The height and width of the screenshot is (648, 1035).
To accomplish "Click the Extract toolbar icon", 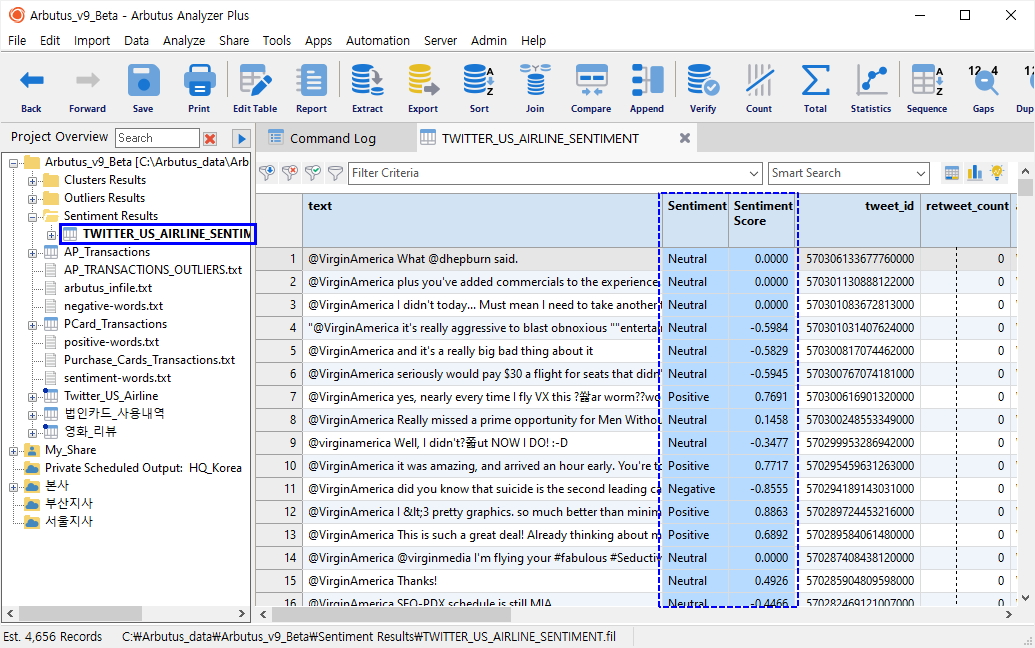I will 367,88.
